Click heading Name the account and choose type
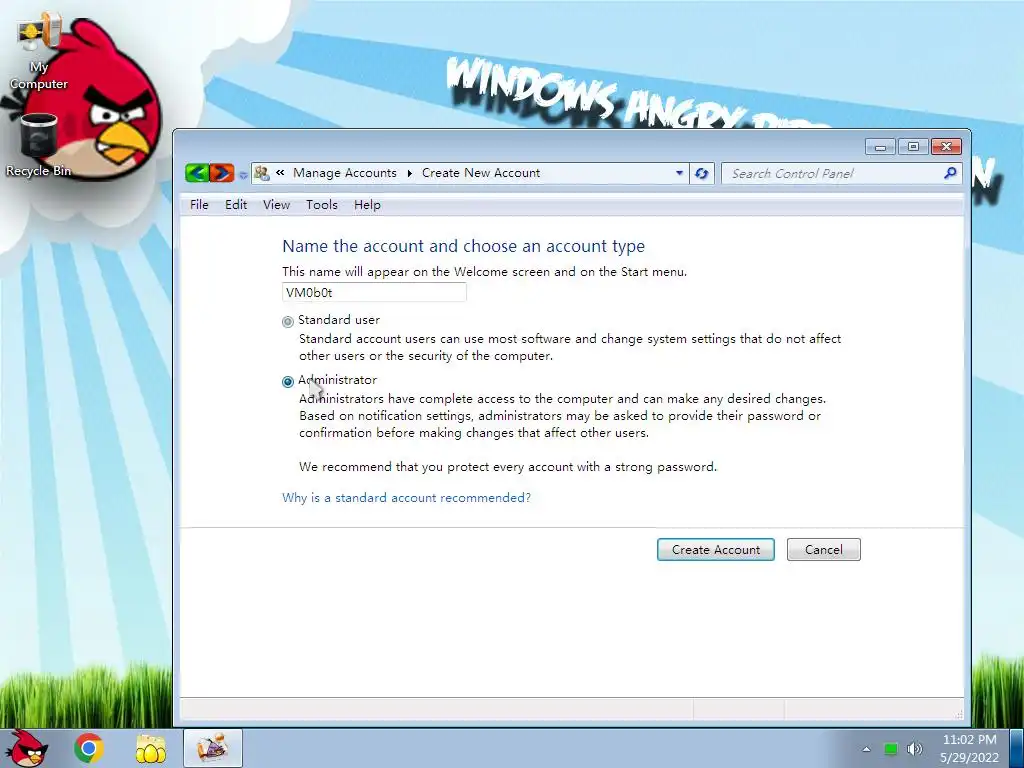 pyautogui.click(x=464, y=246)
